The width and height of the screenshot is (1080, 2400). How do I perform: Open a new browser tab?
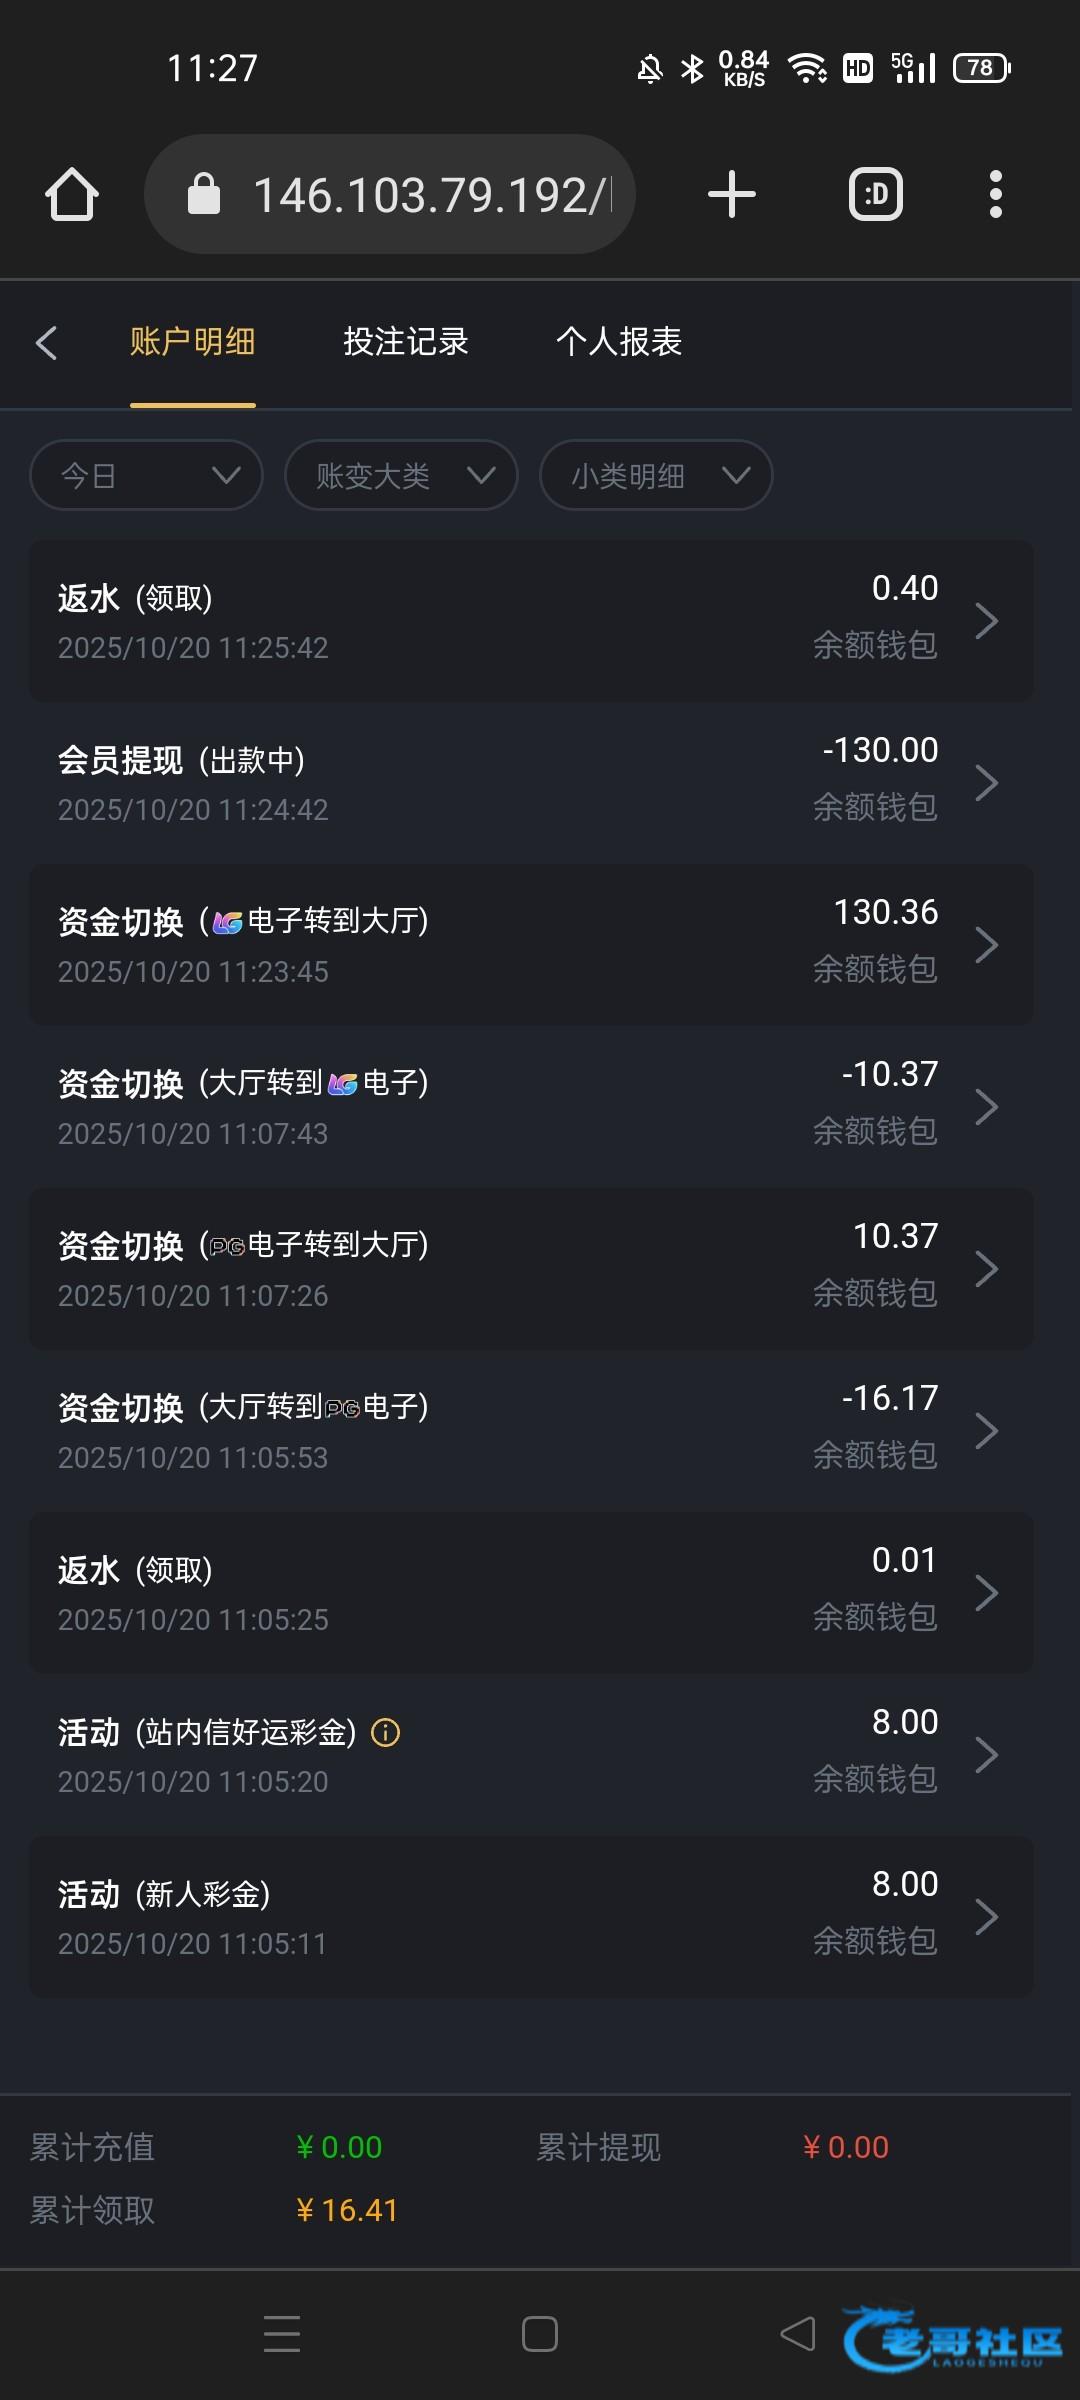pos(731,194)
